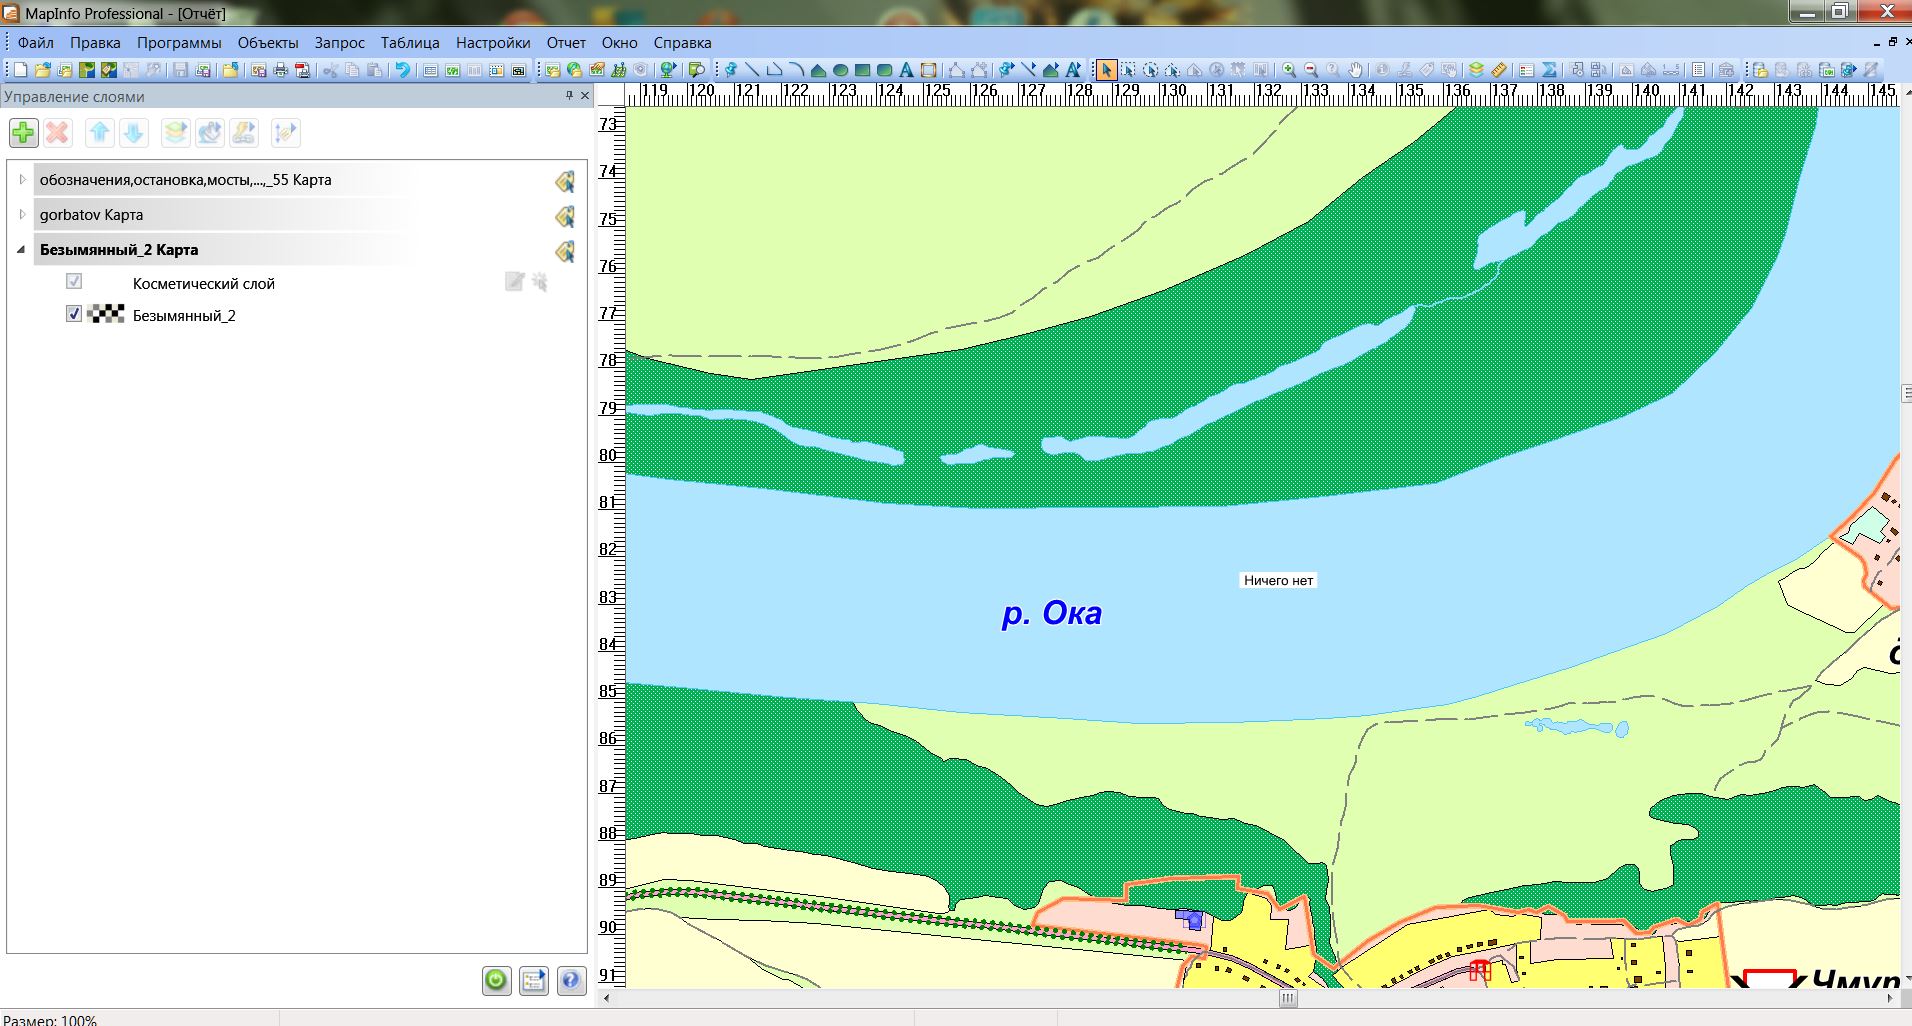Collapse the Безымянный_2 Карта group
The width and height of the screenshot is (1912, 1026).
(x=22, y=250)
